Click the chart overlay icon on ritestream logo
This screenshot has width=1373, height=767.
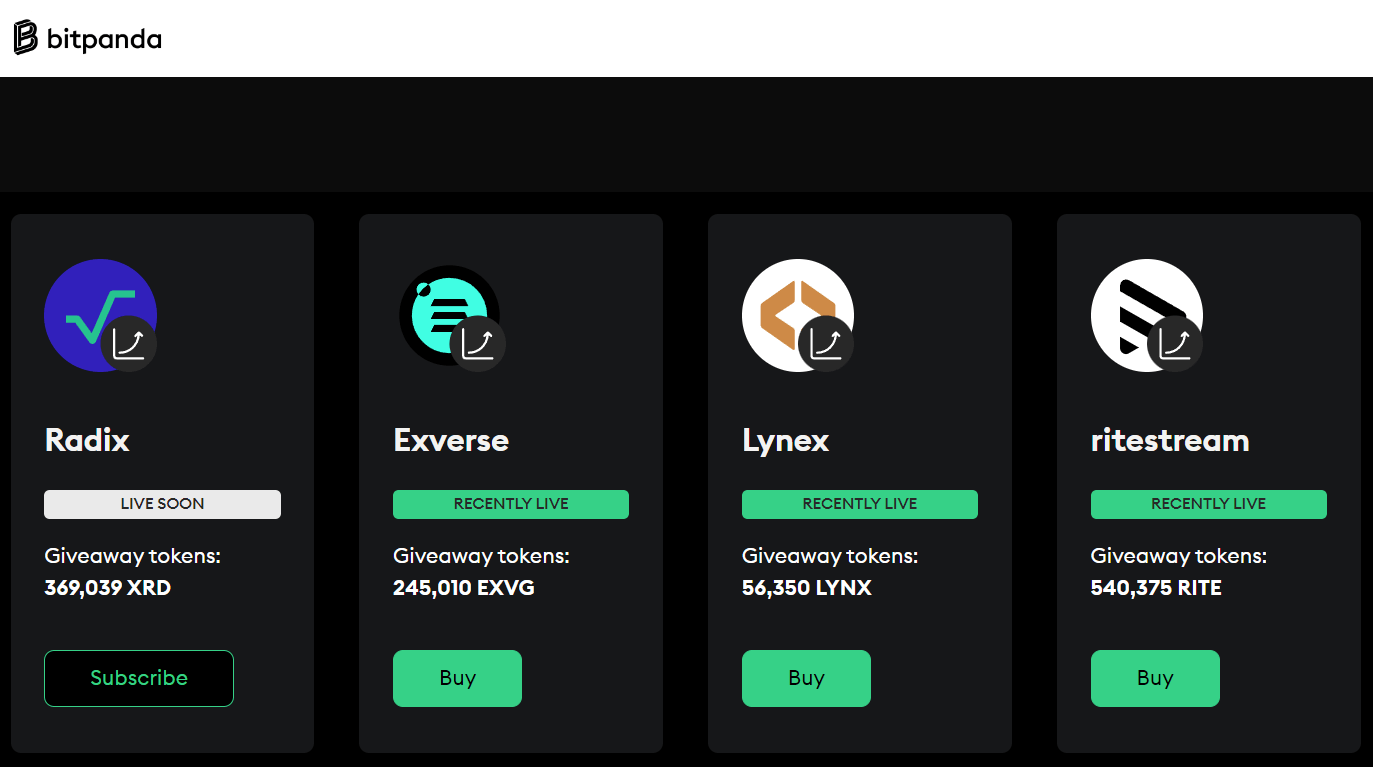pyautogui.click(x=1175, y=343)
